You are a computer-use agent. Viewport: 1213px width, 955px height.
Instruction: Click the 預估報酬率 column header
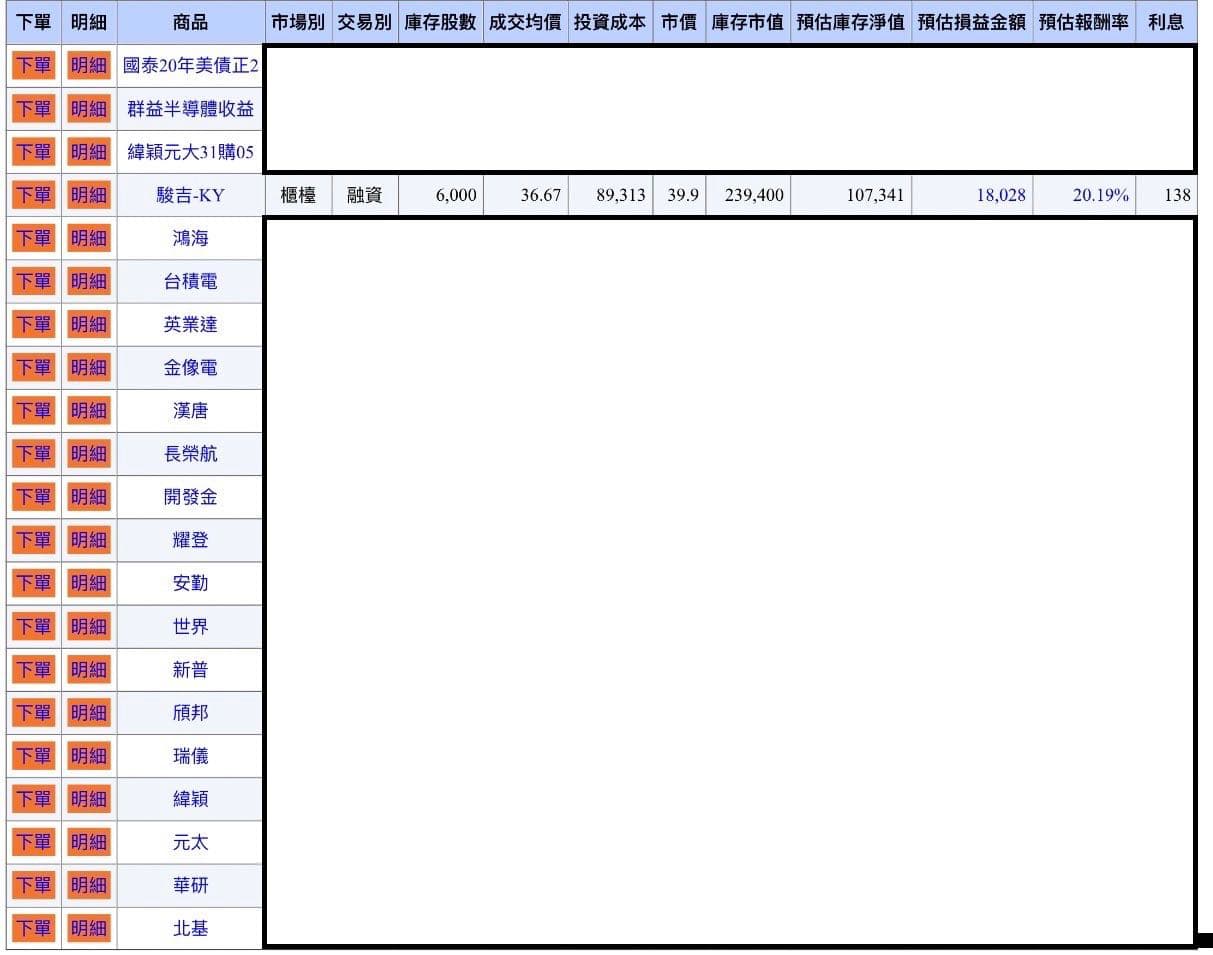[x=1084, y=22]
